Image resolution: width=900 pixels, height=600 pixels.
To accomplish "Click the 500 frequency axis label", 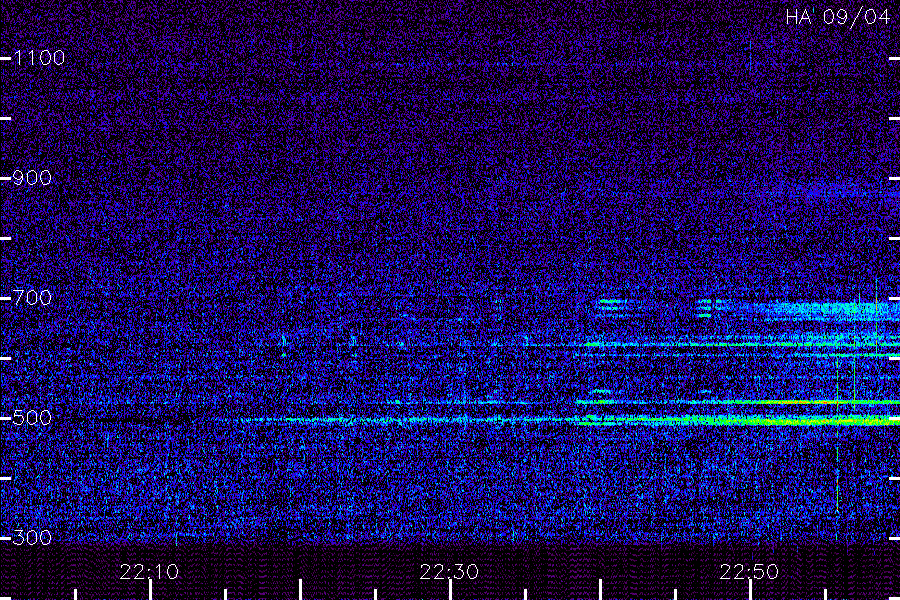I will (x=32, y=418).
